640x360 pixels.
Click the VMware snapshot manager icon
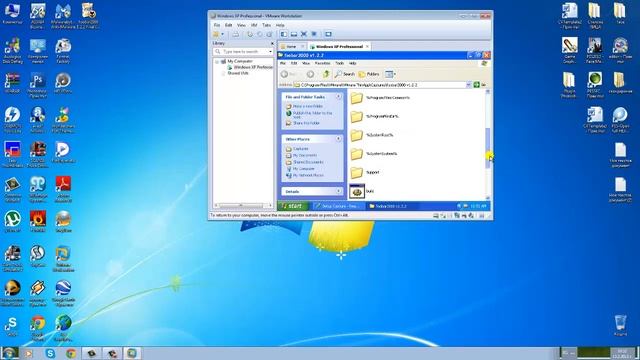(269, 34)
